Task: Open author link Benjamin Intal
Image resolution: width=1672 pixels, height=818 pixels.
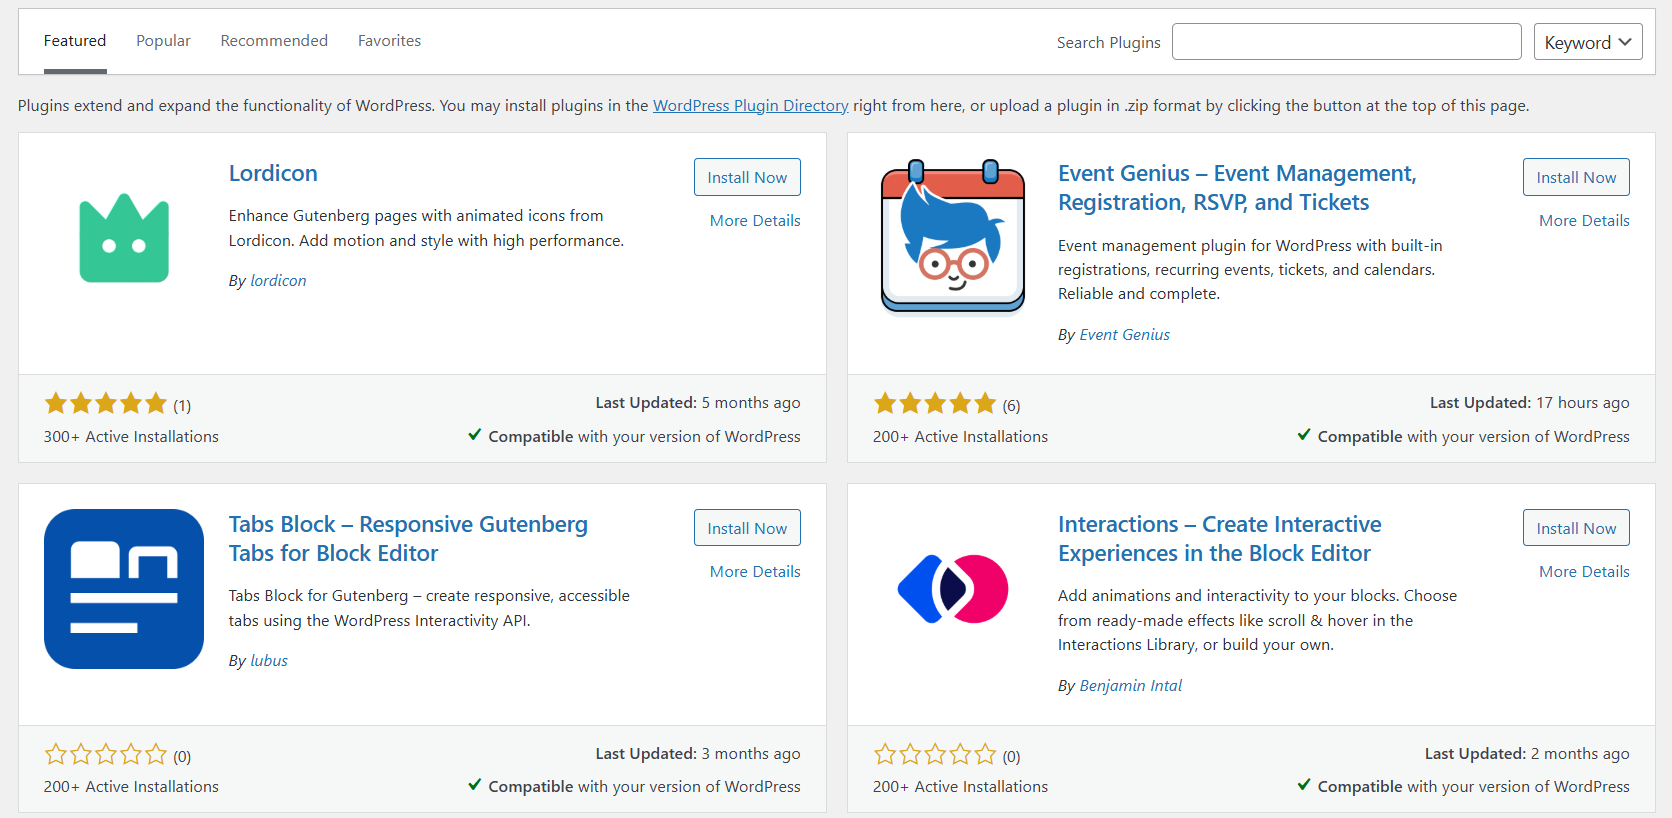Action: coord(1131,685)
